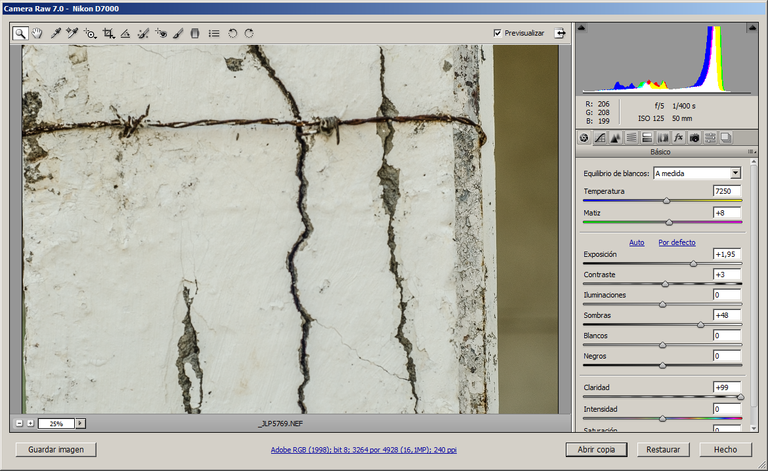768x471 pixels.
Task: Click the Exposición slider handle
Action: tap(694, 264)
